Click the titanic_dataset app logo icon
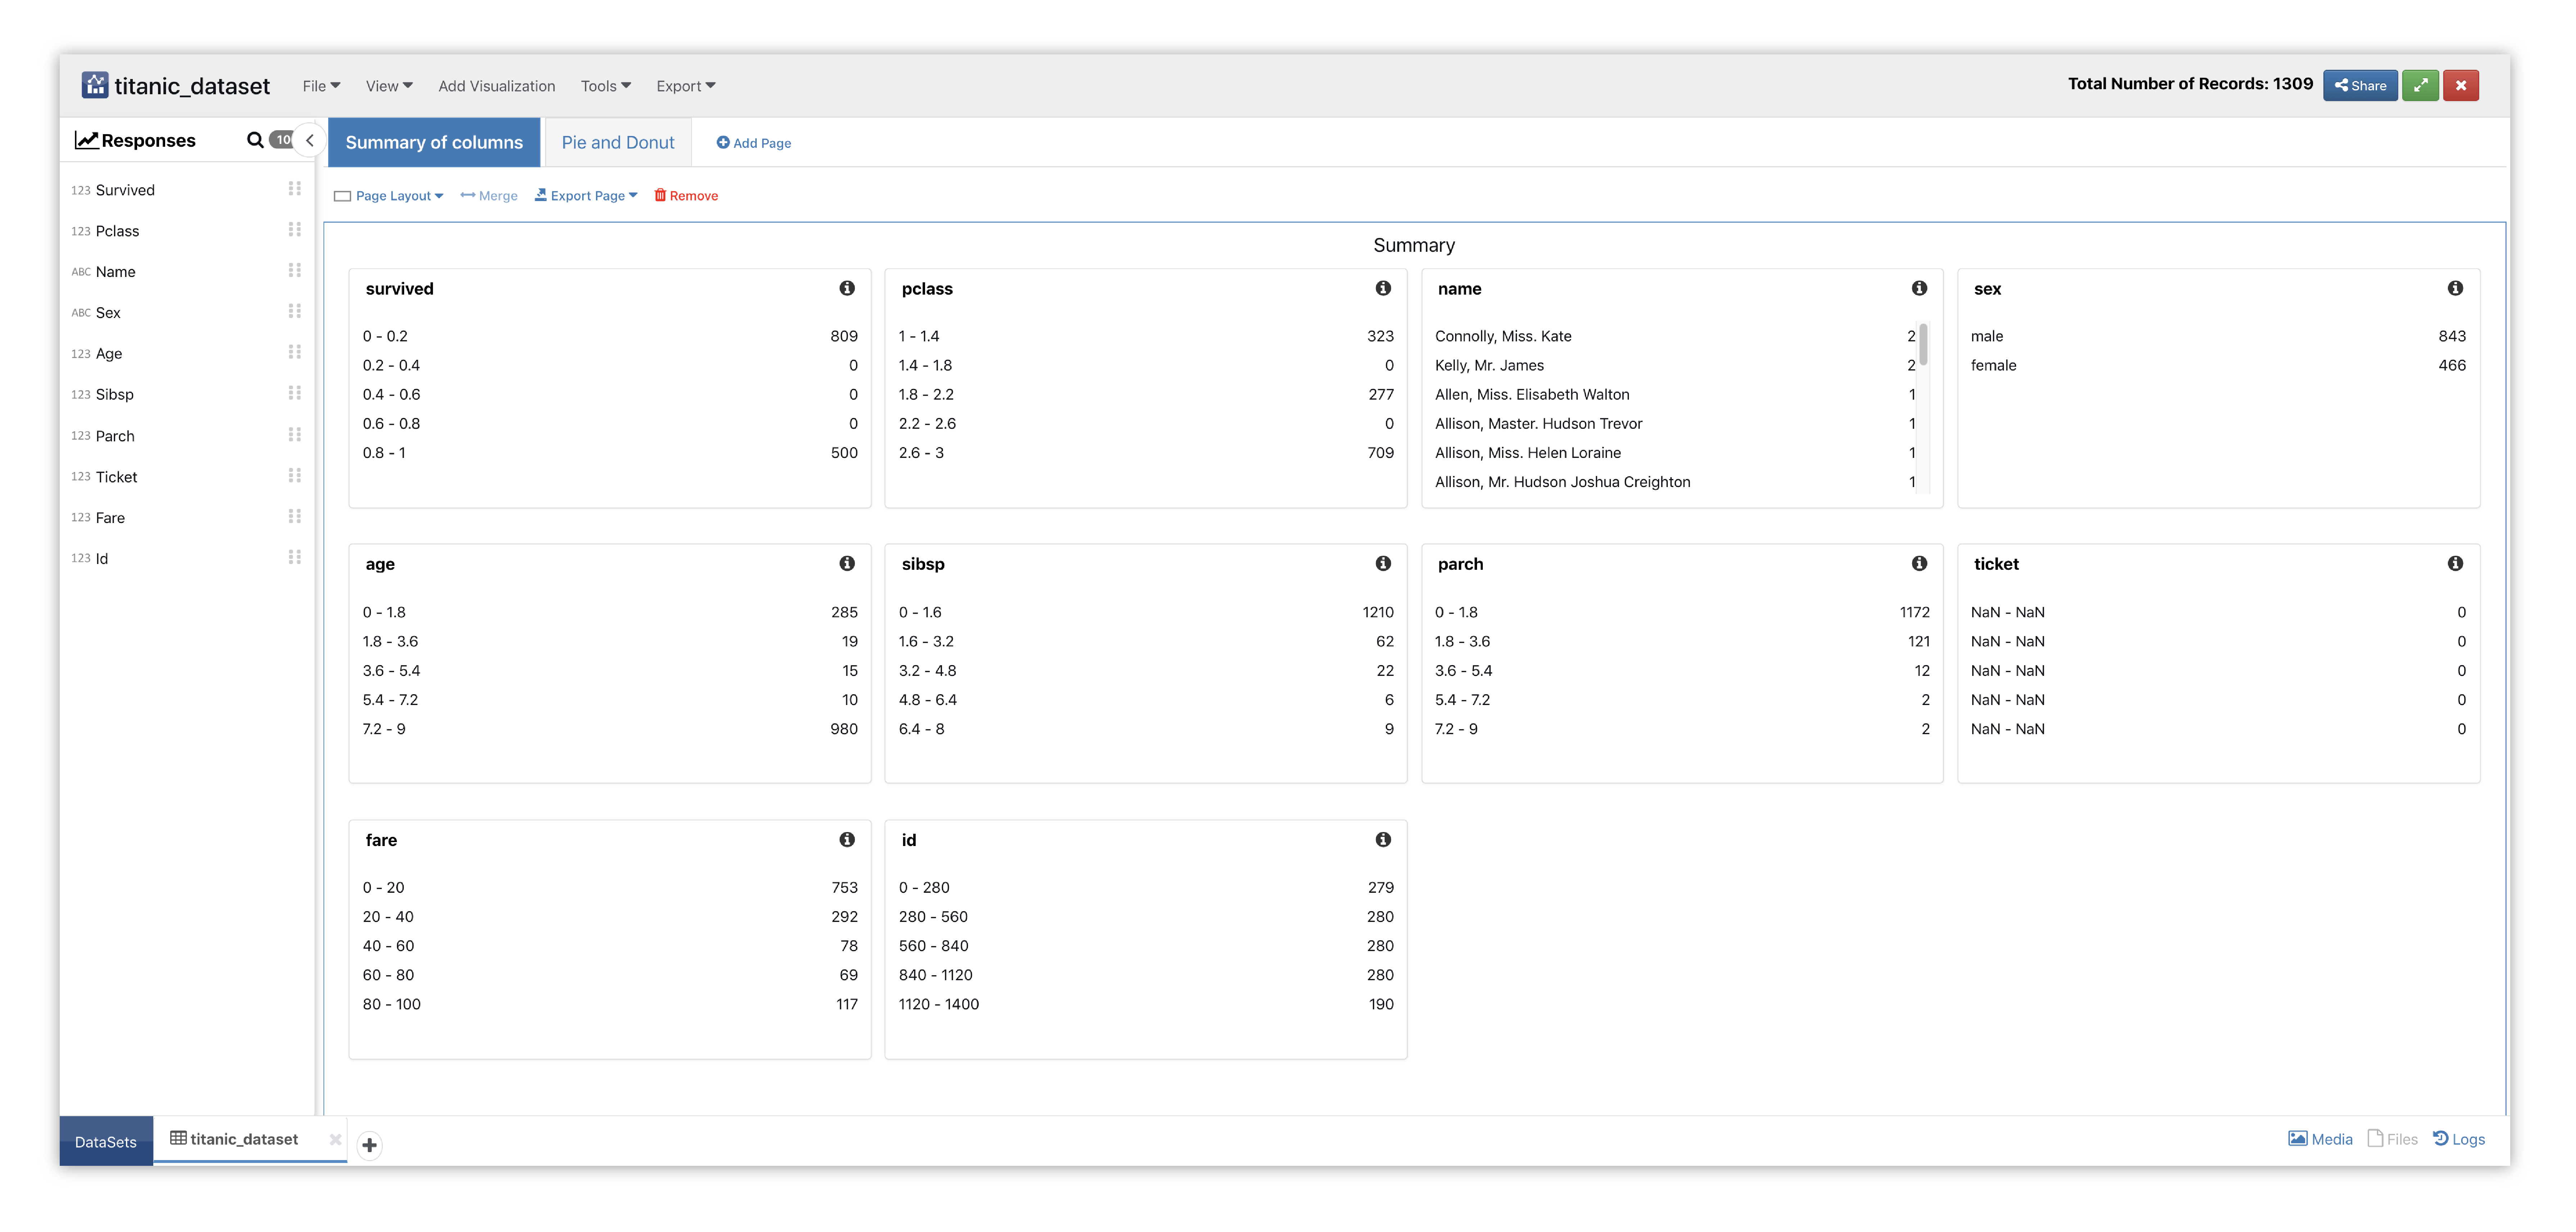This screenshot has width=2576, height=1232. [95, 85]
